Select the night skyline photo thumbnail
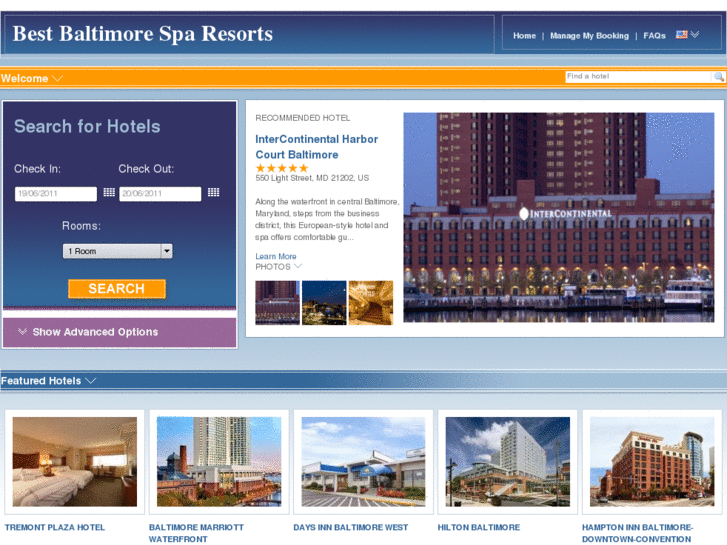This screenshot has height=545, width=727. pyautogui.click(x=324, y=302)
